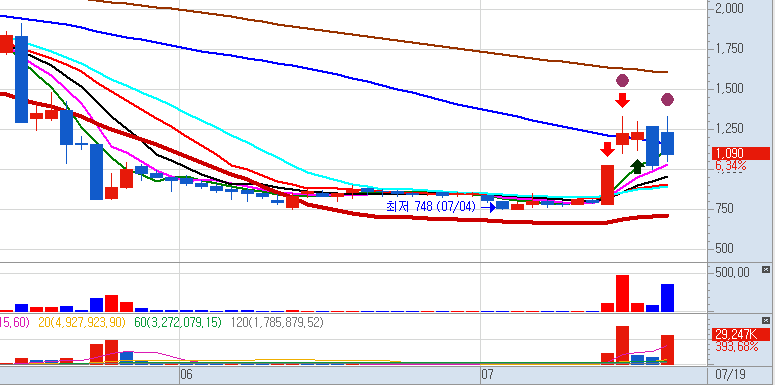Click the 1,750 price axis label
775x385 pixels.
[x=729, y=48]
